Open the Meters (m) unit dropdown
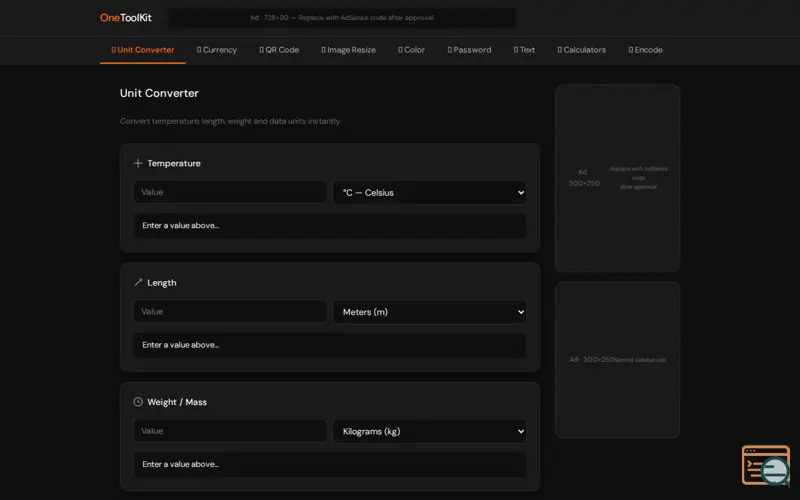Screen dimensions: 800x500 click(x=430, y=312)
